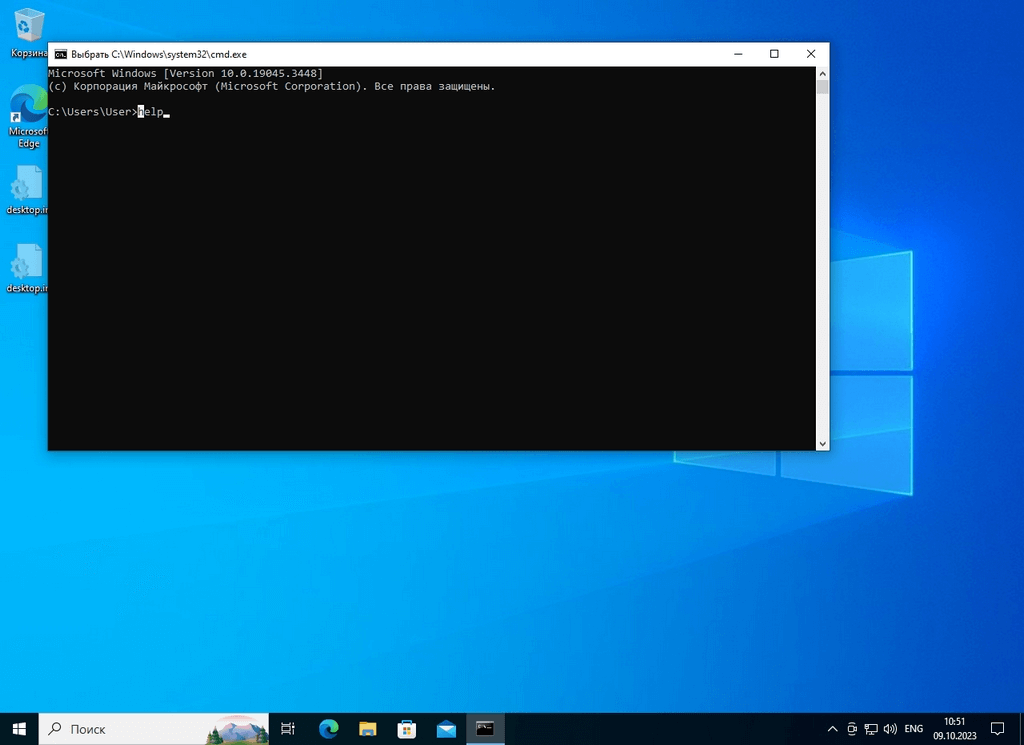Open the Meet Now tray icon
The height and width of the screenshot is (745, 1024).
tap(852, 729)
